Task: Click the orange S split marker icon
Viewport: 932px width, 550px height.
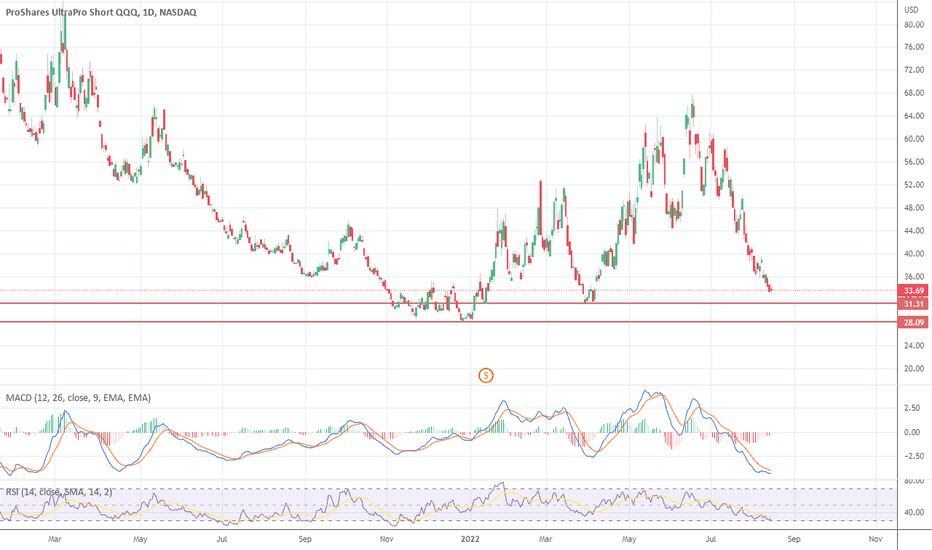Action: pos(486,375)
